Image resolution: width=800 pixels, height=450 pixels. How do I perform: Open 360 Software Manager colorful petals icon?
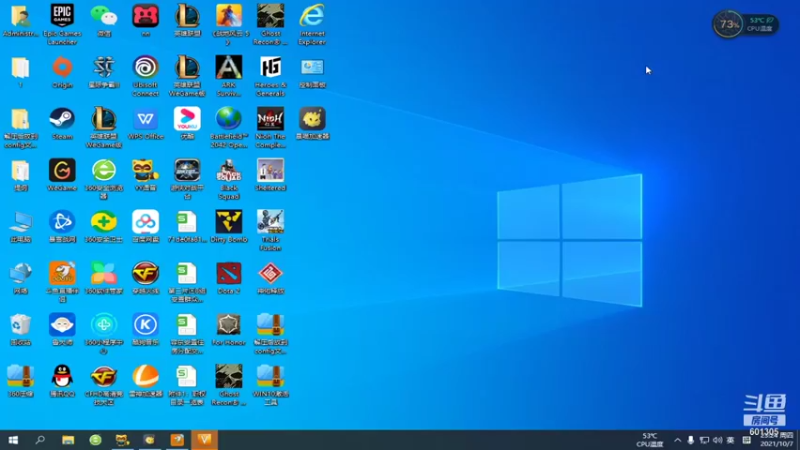(x=104, y=278)
